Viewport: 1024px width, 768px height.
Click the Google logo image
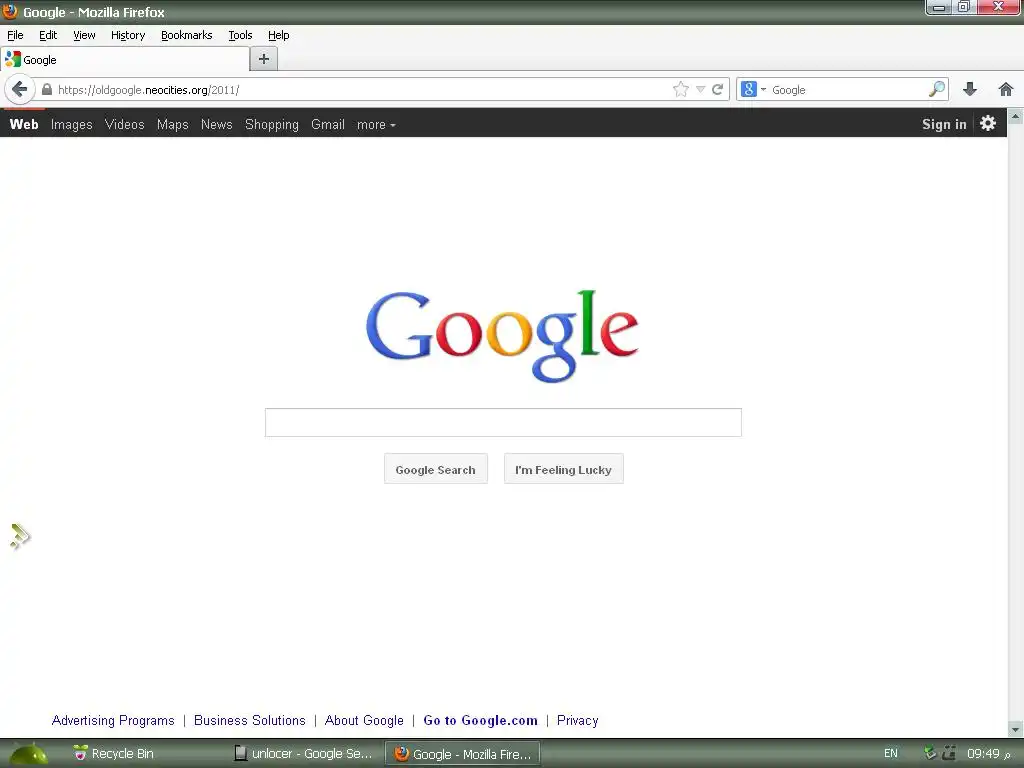[502, 336]
